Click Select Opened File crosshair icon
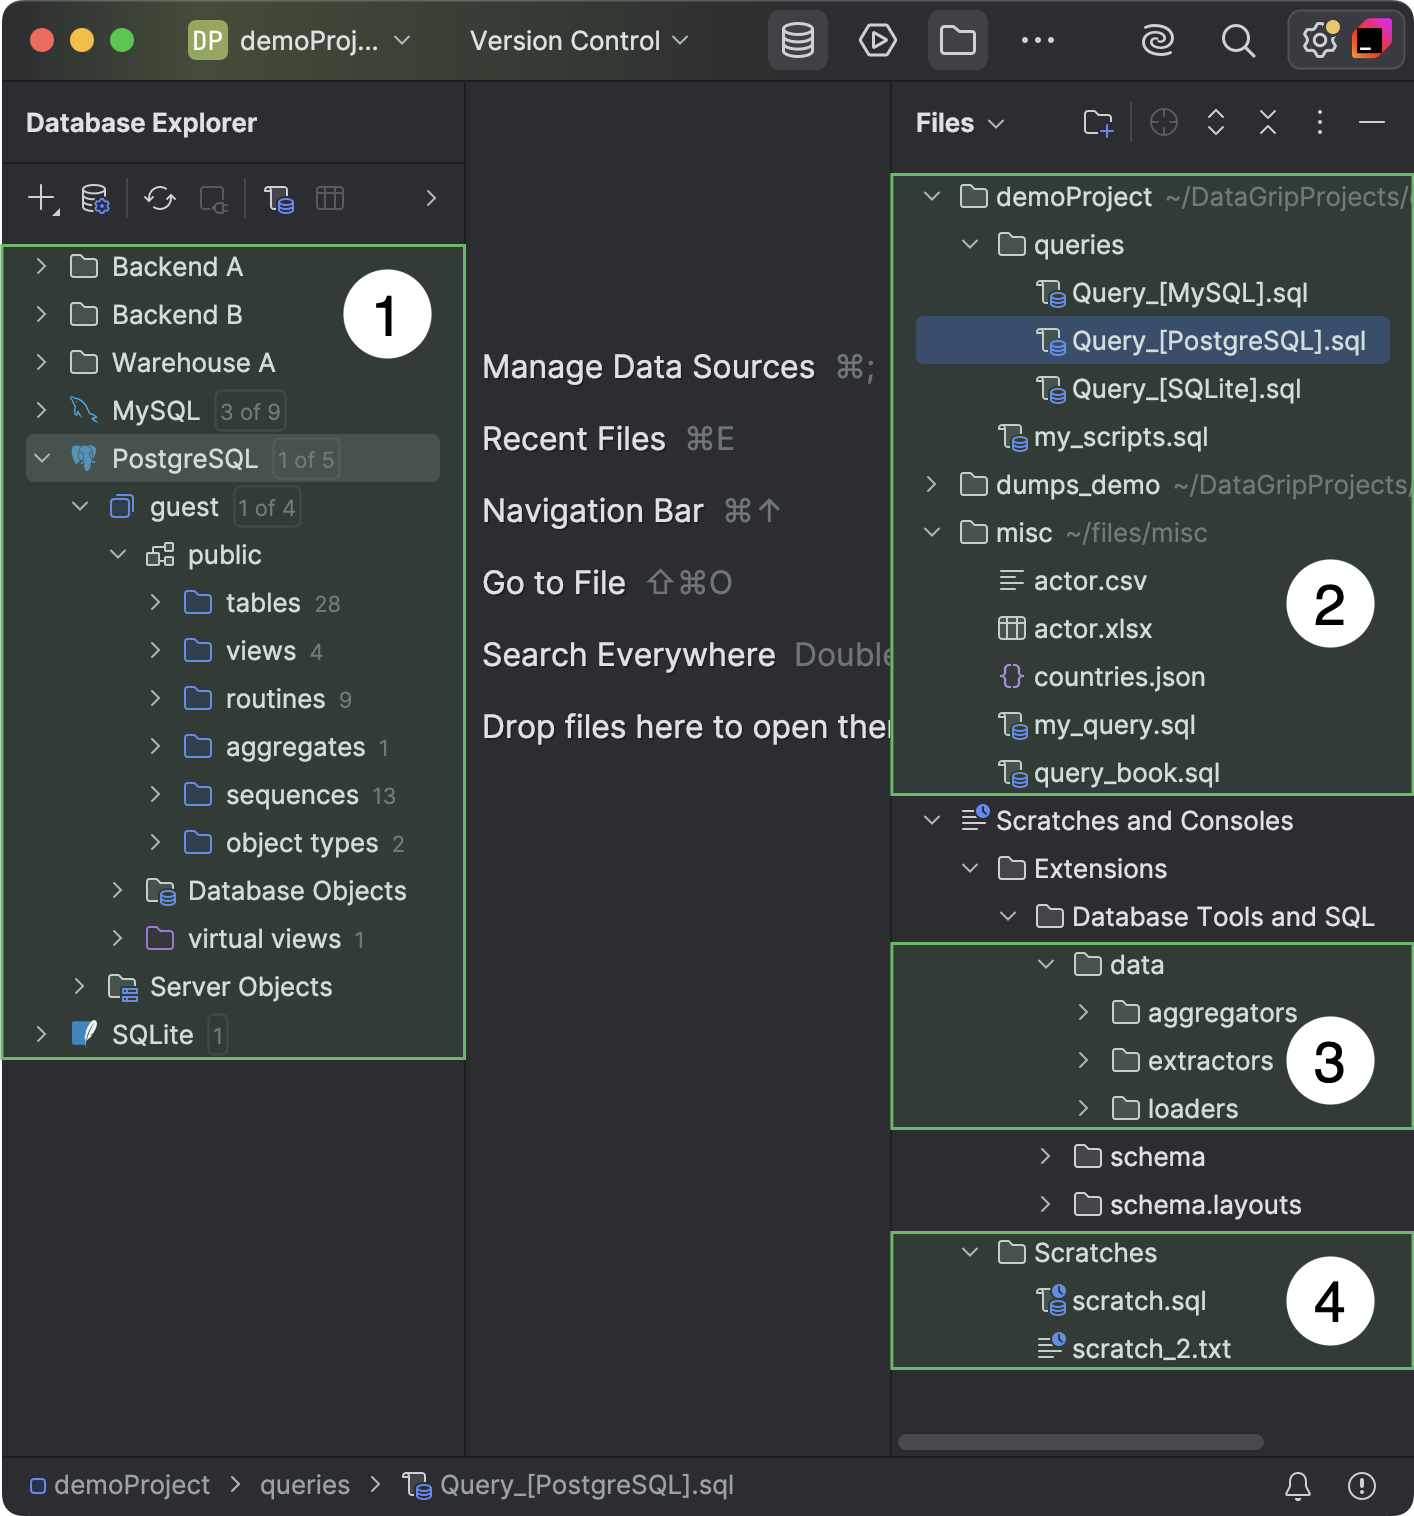 point(1164,123)
